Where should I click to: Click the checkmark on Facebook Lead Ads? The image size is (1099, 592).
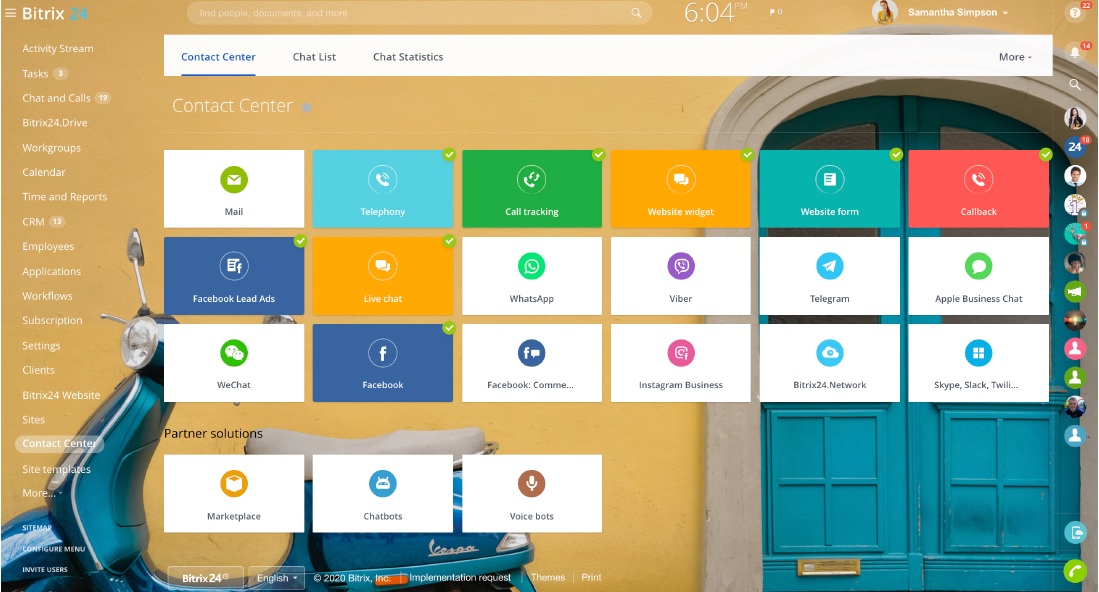tap(301, 241)
